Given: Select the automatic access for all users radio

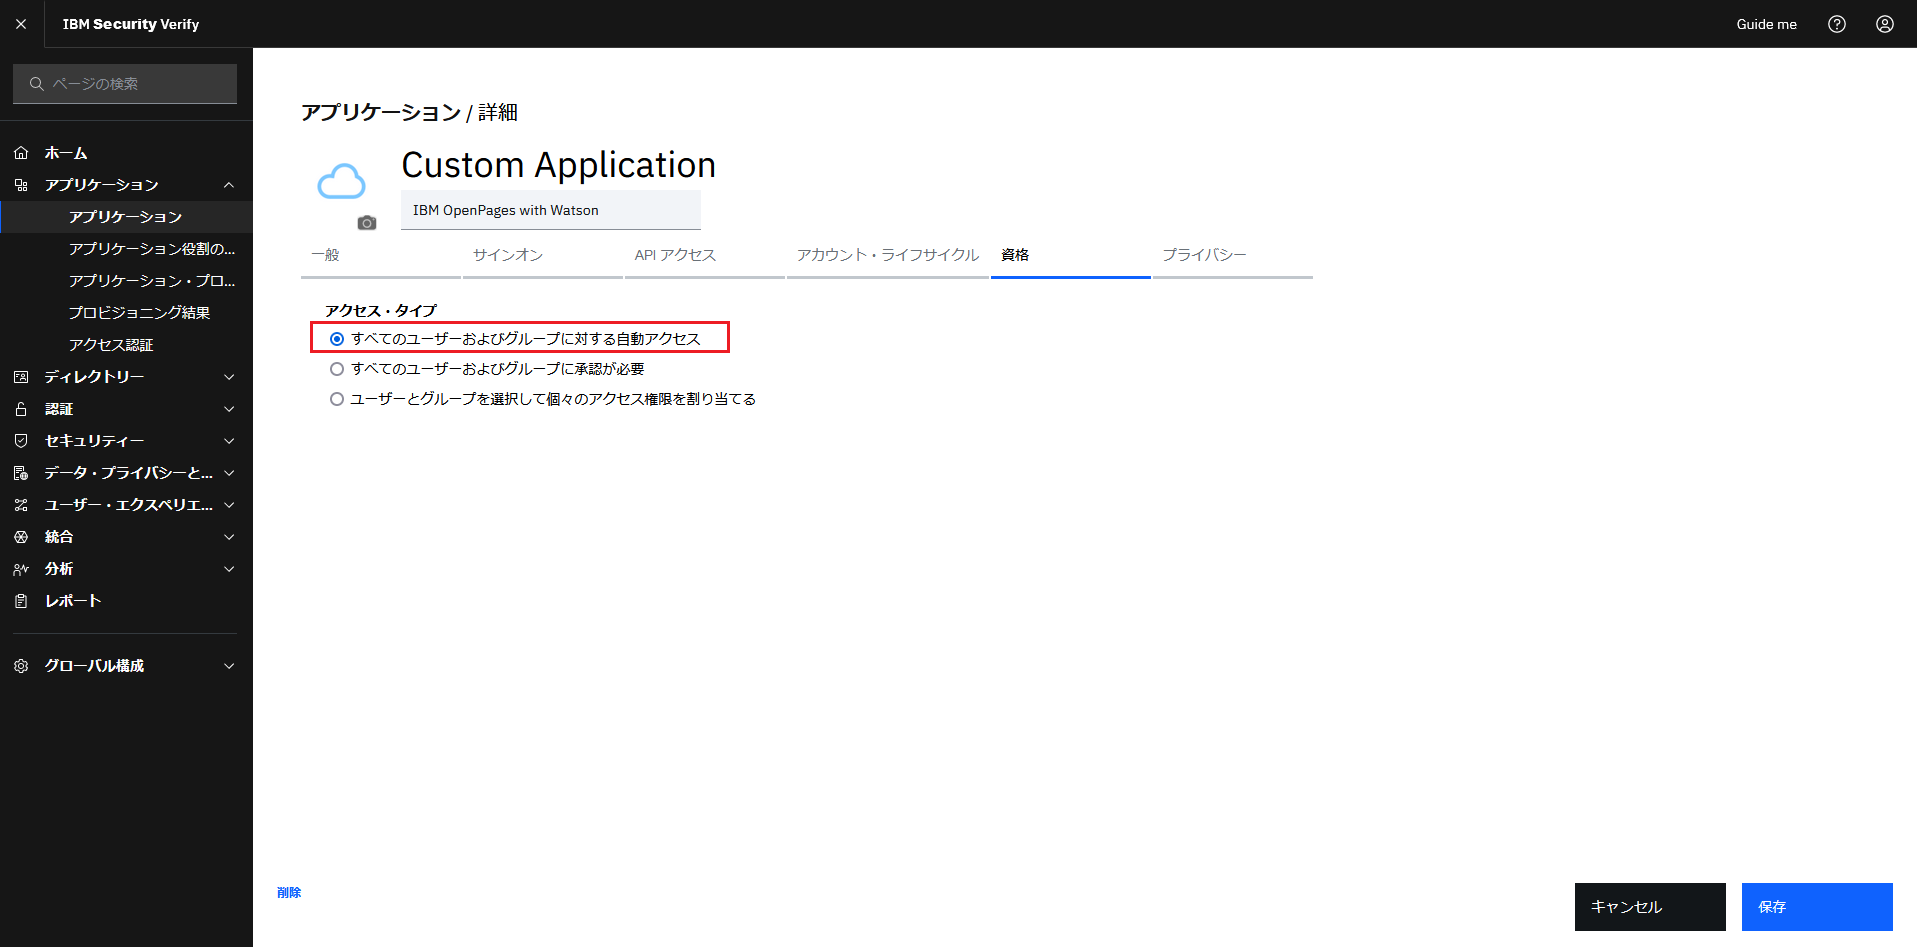Looking at the screenshot, I should 337,339.
